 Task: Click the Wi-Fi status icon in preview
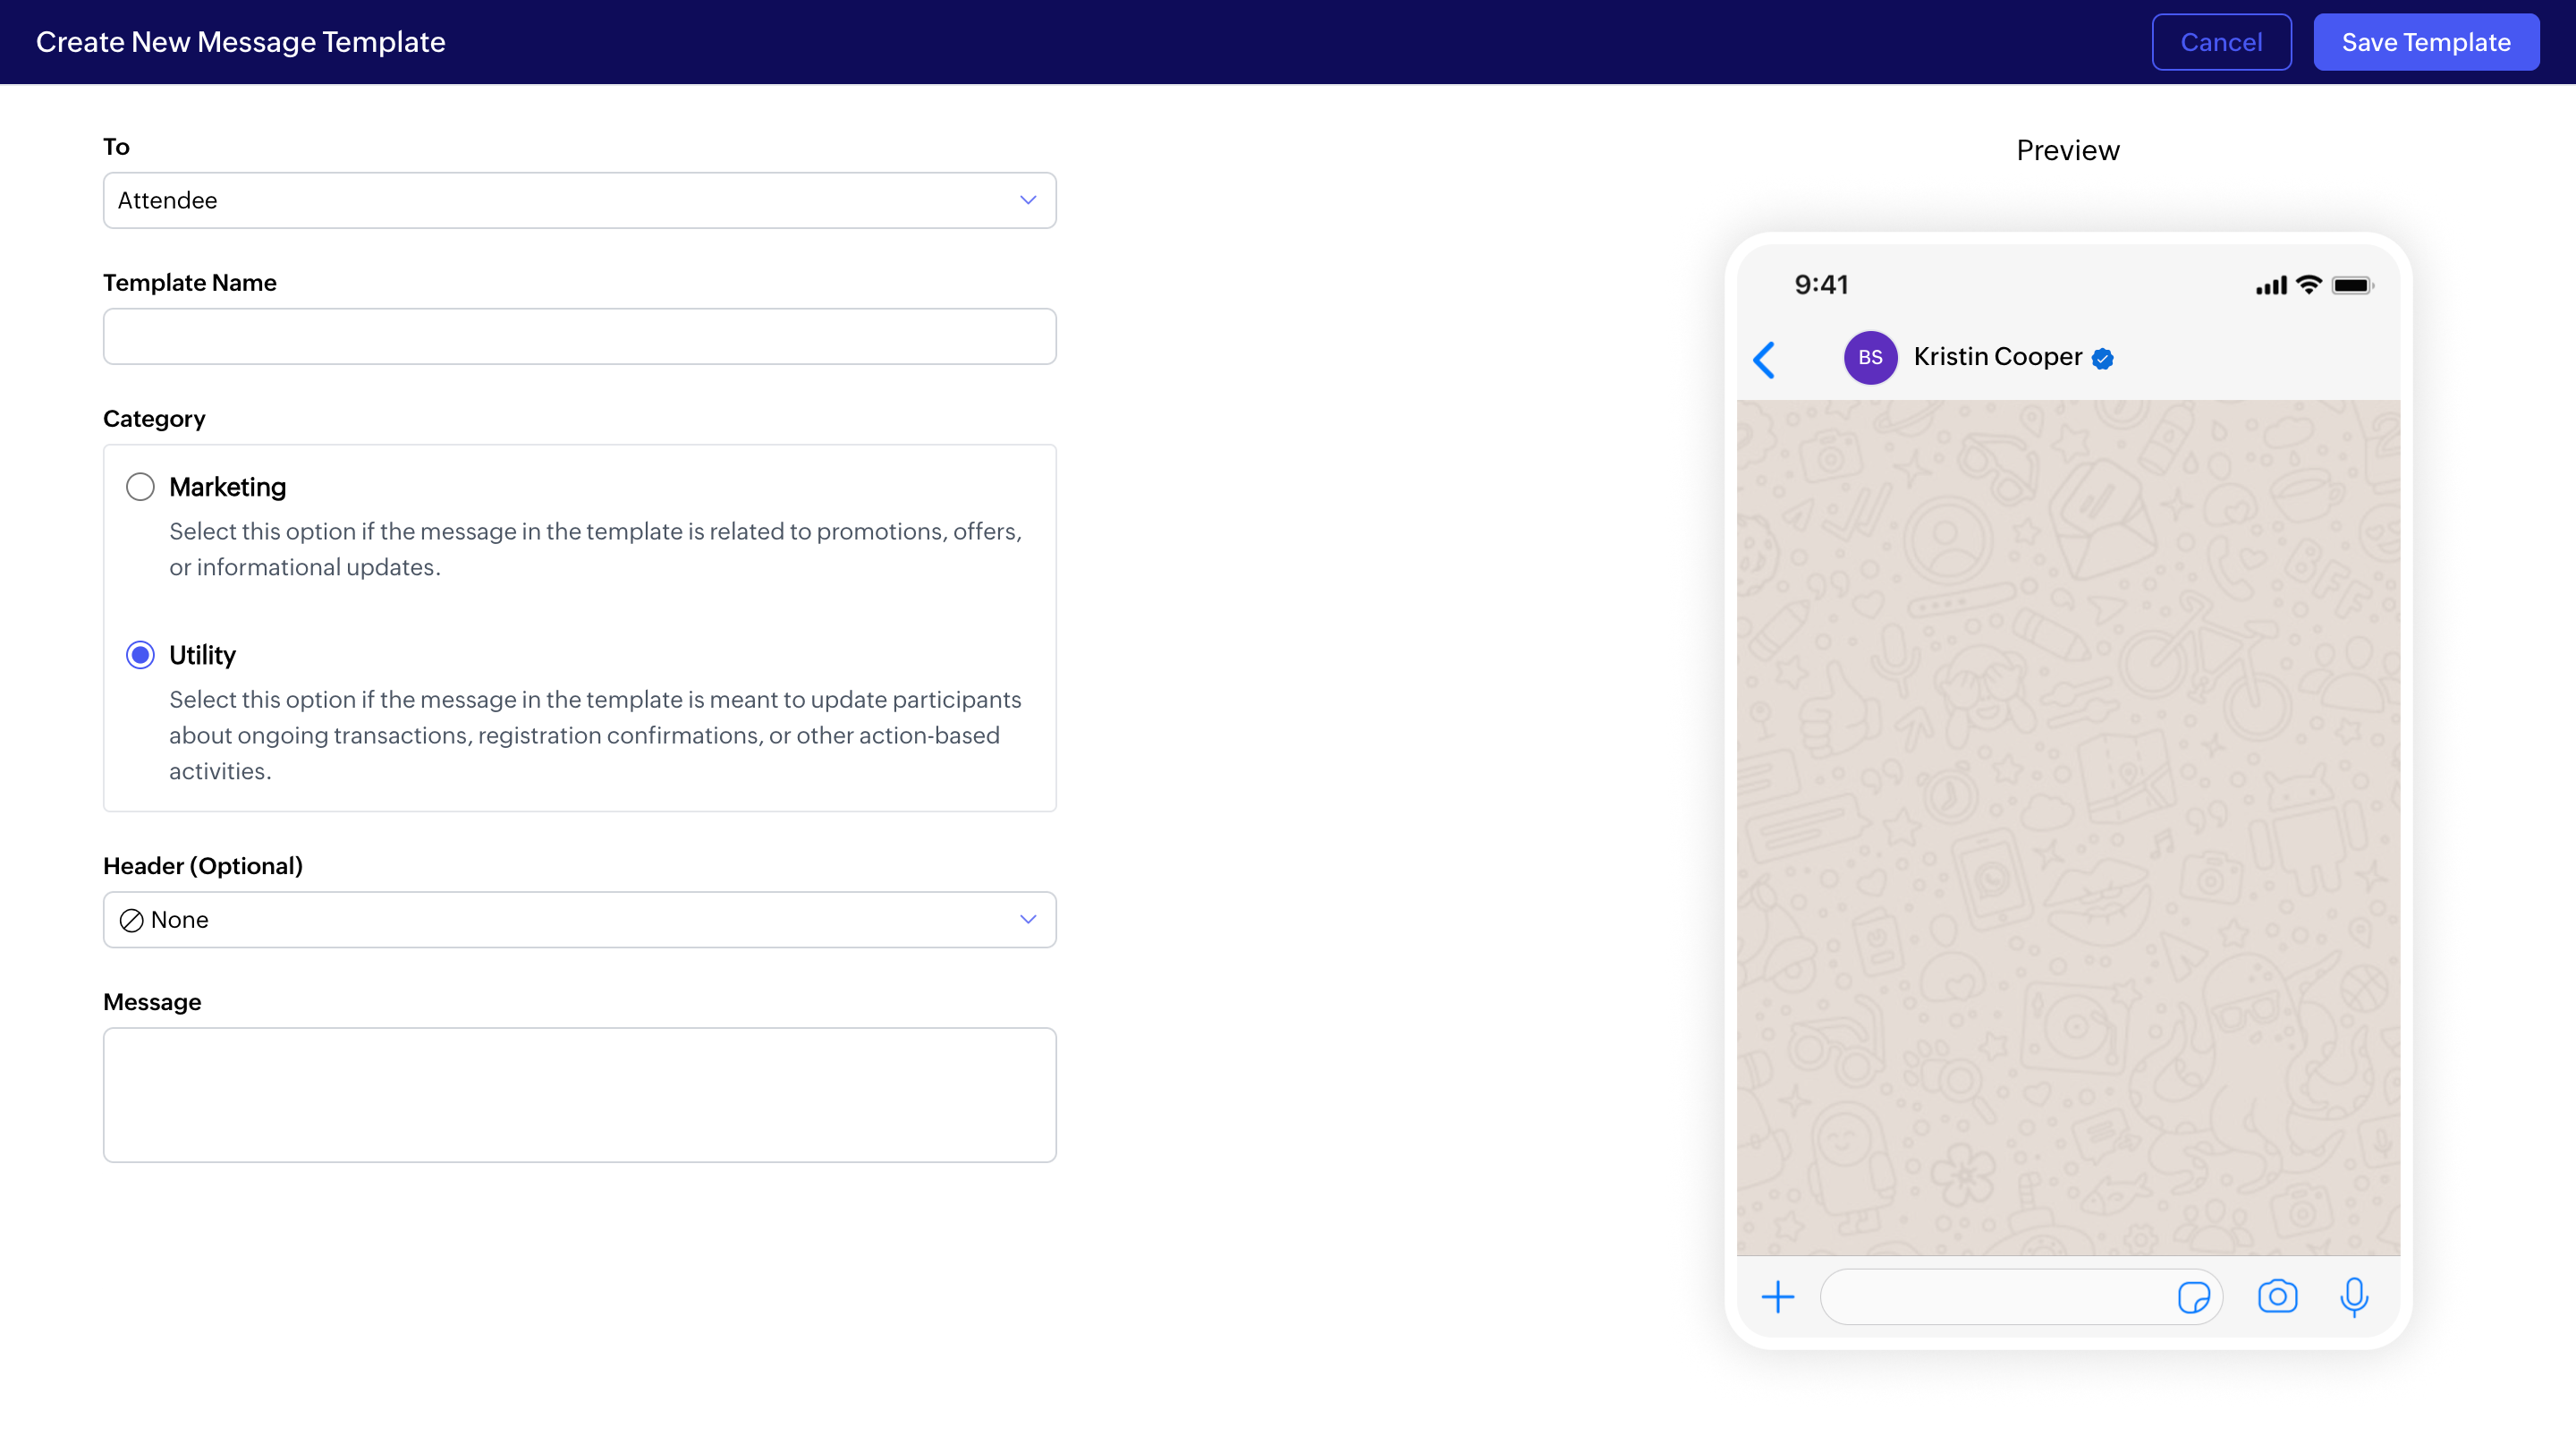pos(2308,285)
